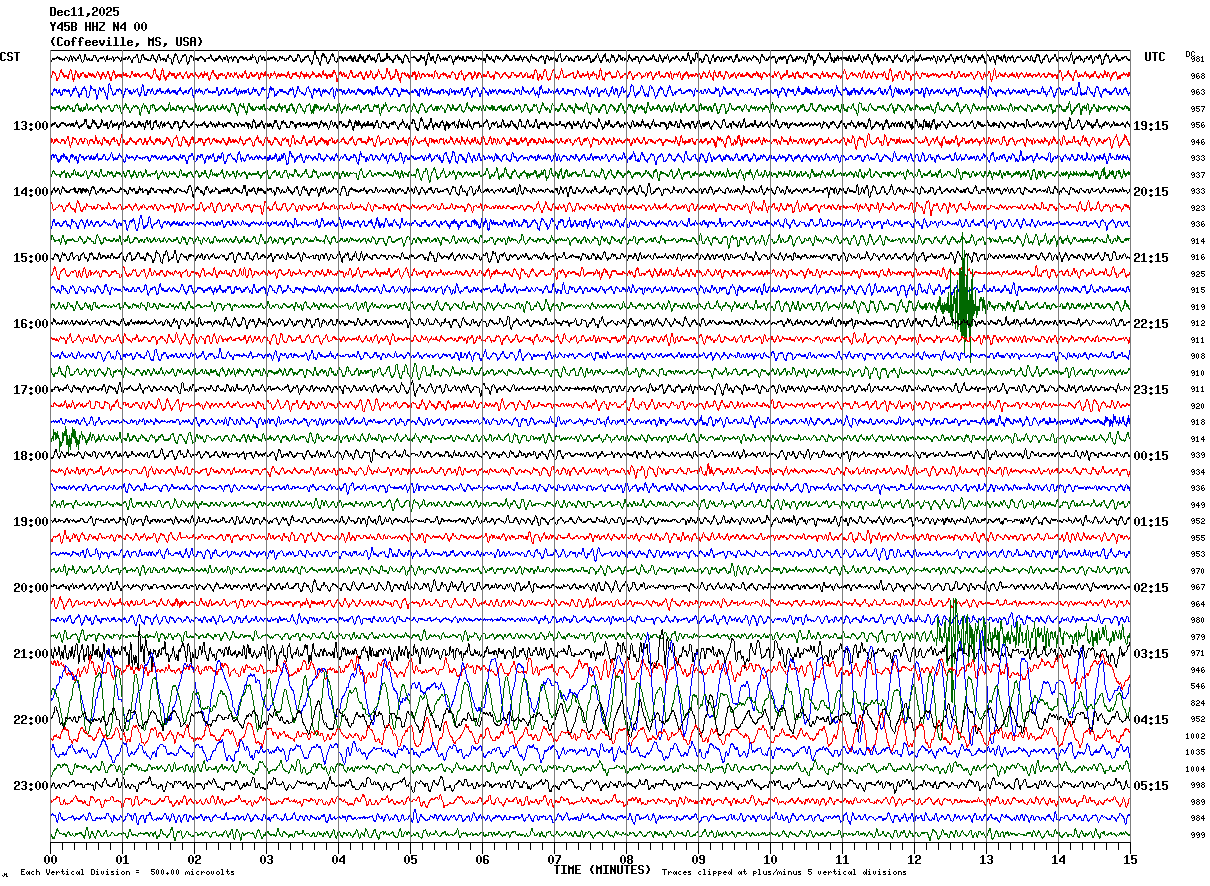
Task: Select the 12 minute axis tick label
Action: pyautogui.click(x=914, y=859)
